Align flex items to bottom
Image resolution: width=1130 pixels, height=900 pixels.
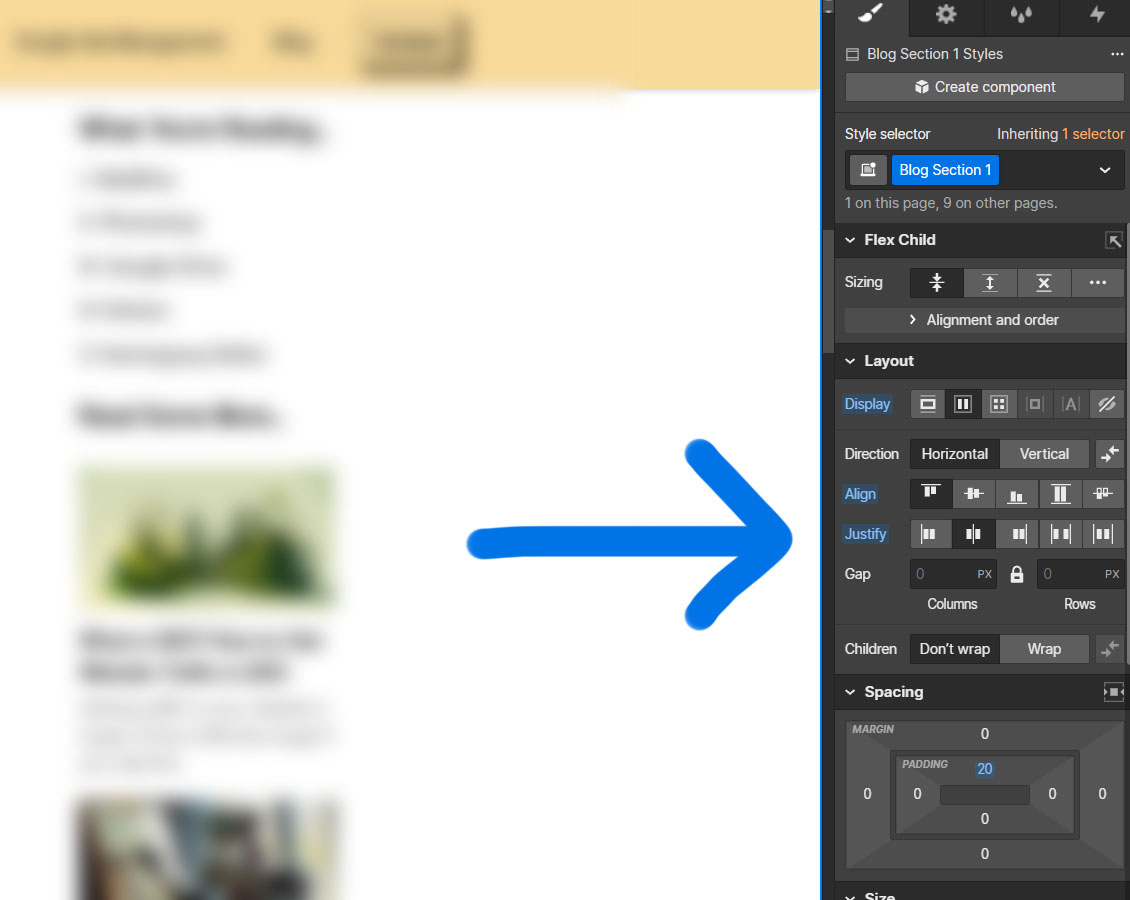1017,494
